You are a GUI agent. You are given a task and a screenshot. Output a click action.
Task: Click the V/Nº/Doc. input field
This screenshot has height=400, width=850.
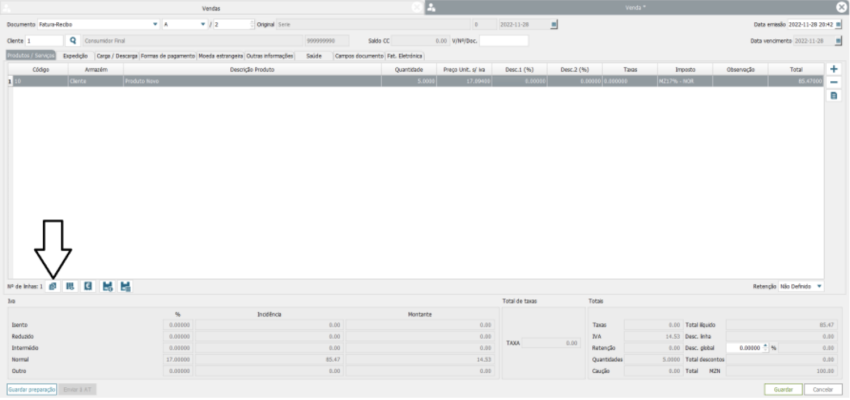[x=503, y=40]
